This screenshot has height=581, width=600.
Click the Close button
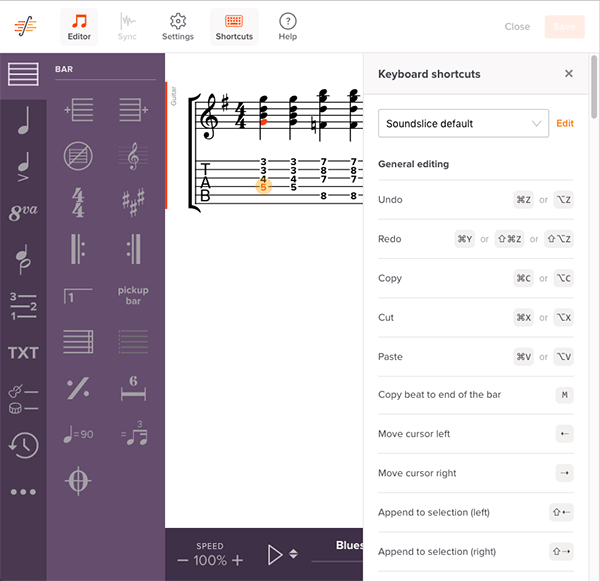pos(517,26)
